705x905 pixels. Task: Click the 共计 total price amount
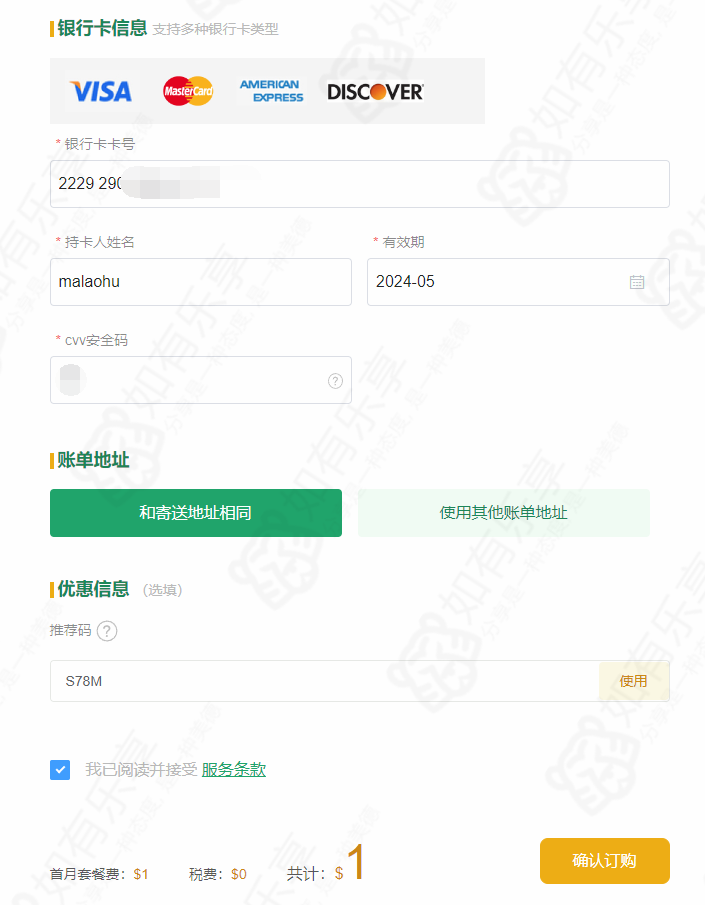click(x=349, y=863)
